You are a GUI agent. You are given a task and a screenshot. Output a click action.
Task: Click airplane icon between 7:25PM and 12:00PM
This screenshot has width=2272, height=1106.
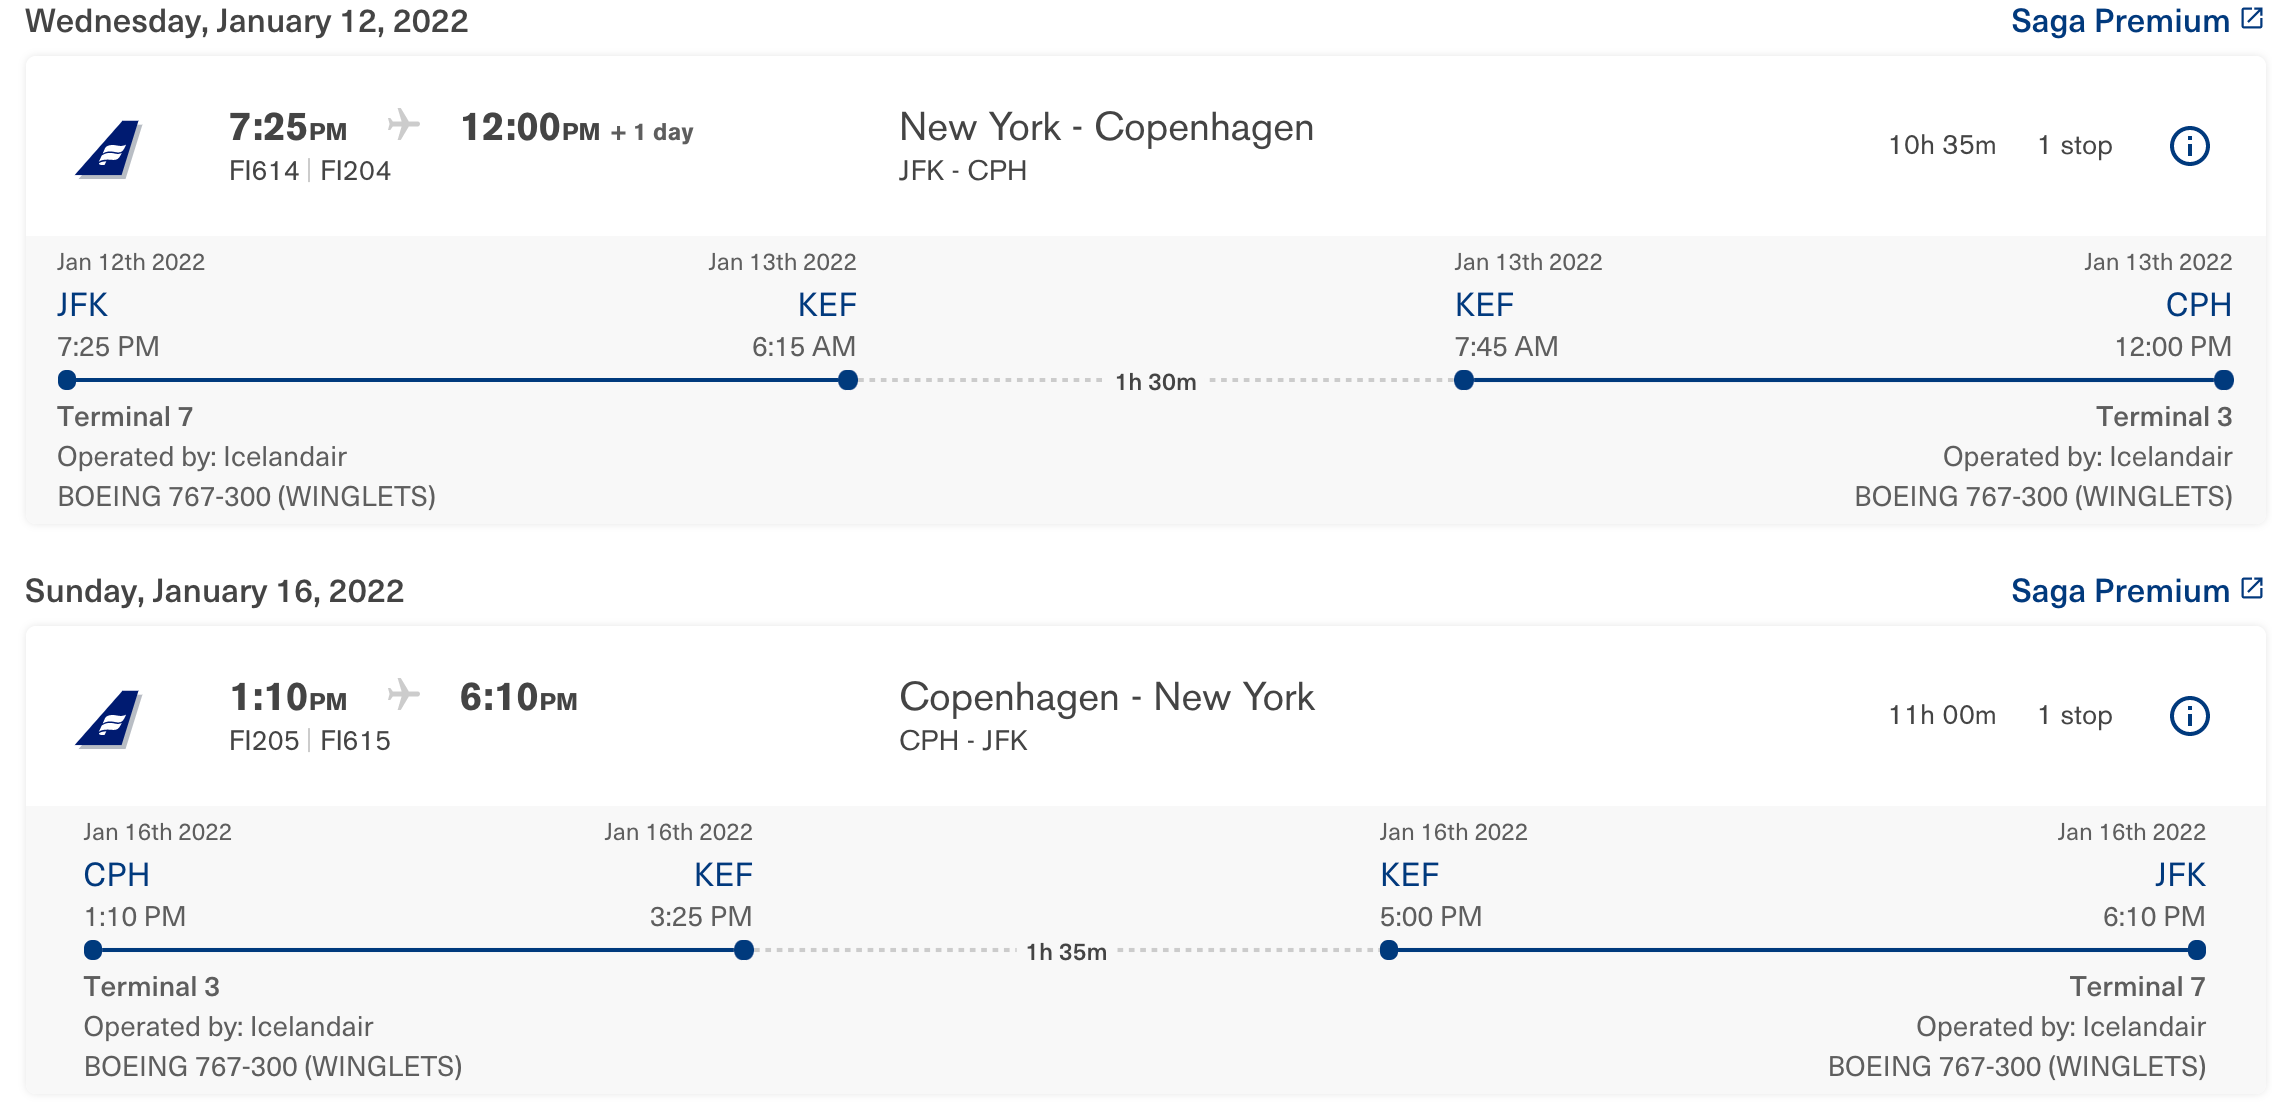403,125
